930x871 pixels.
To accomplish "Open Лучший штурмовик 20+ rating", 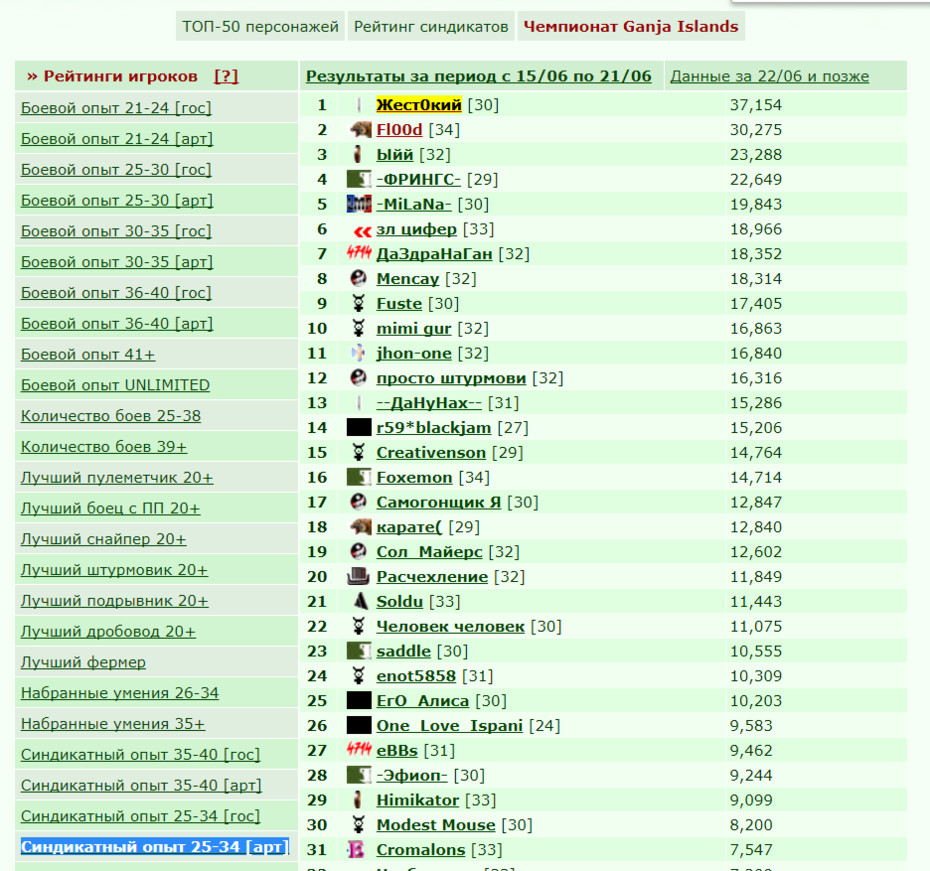I will pyautogui.click(x=114, y=570).
